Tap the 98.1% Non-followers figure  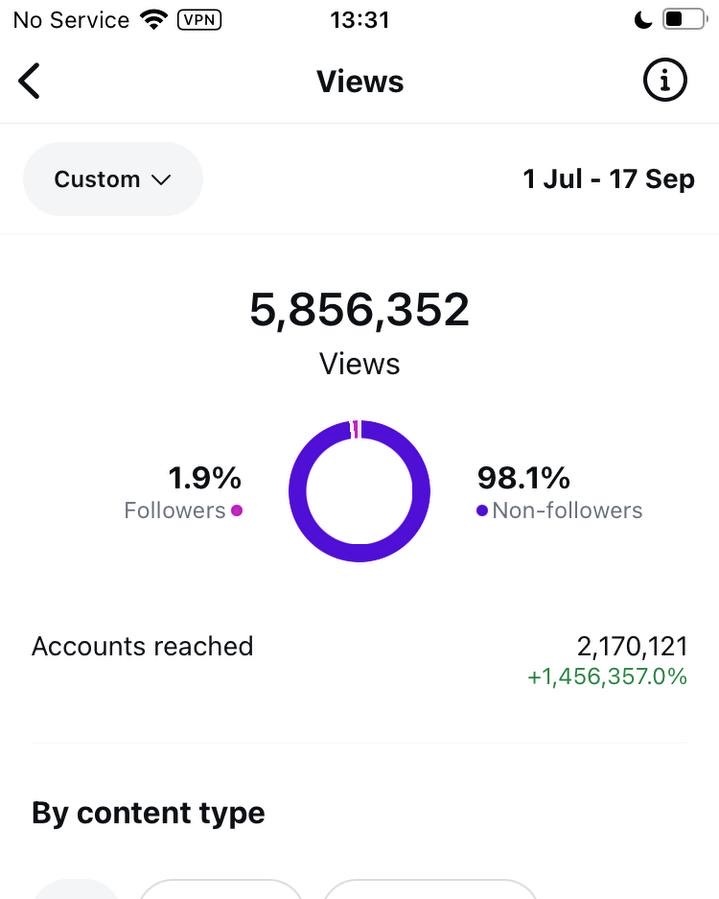524,478
